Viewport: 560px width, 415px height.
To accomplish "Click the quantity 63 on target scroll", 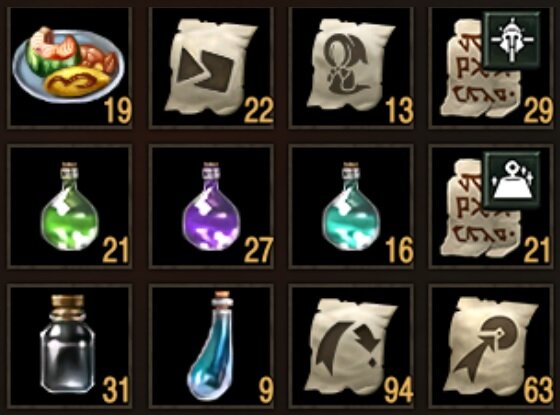I will [538, 390].
